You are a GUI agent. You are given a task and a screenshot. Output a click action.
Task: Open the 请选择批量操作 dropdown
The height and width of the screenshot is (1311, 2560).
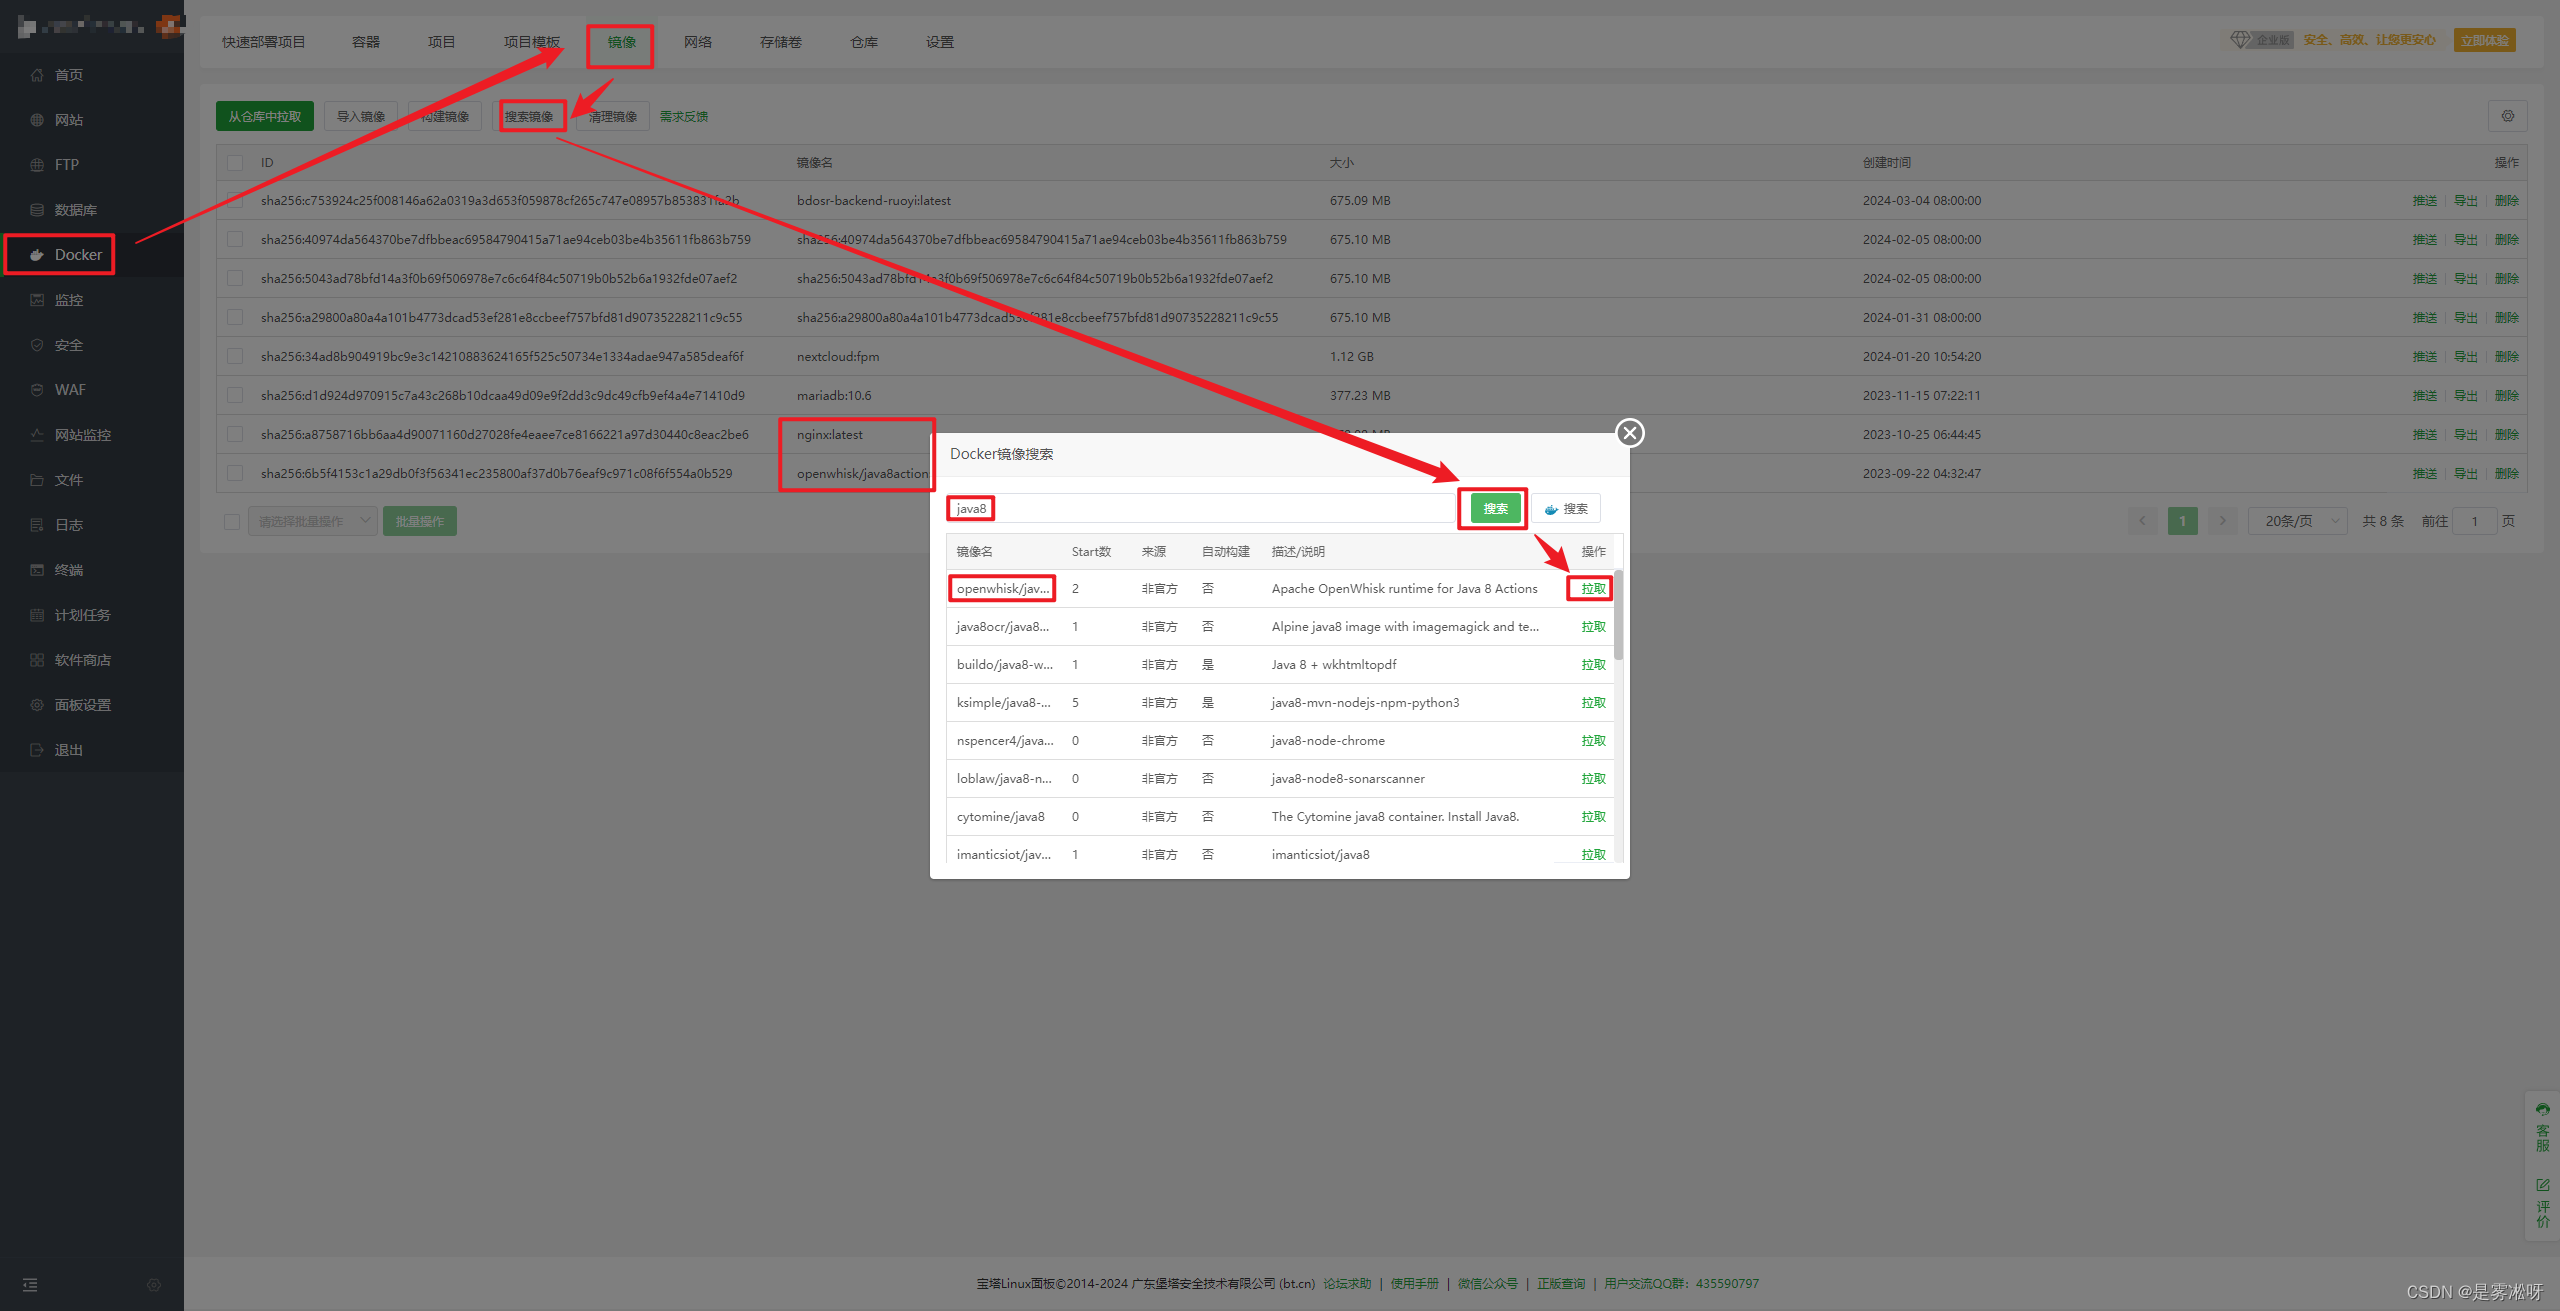(313, 521)
